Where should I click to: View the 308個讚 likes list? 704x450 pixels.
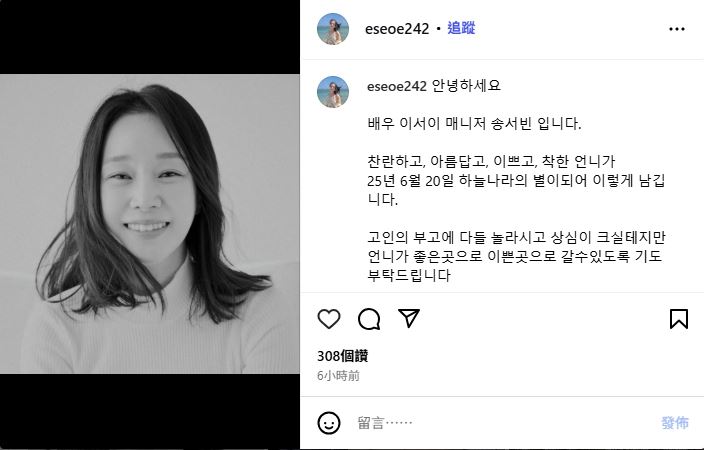click(343, 356)
